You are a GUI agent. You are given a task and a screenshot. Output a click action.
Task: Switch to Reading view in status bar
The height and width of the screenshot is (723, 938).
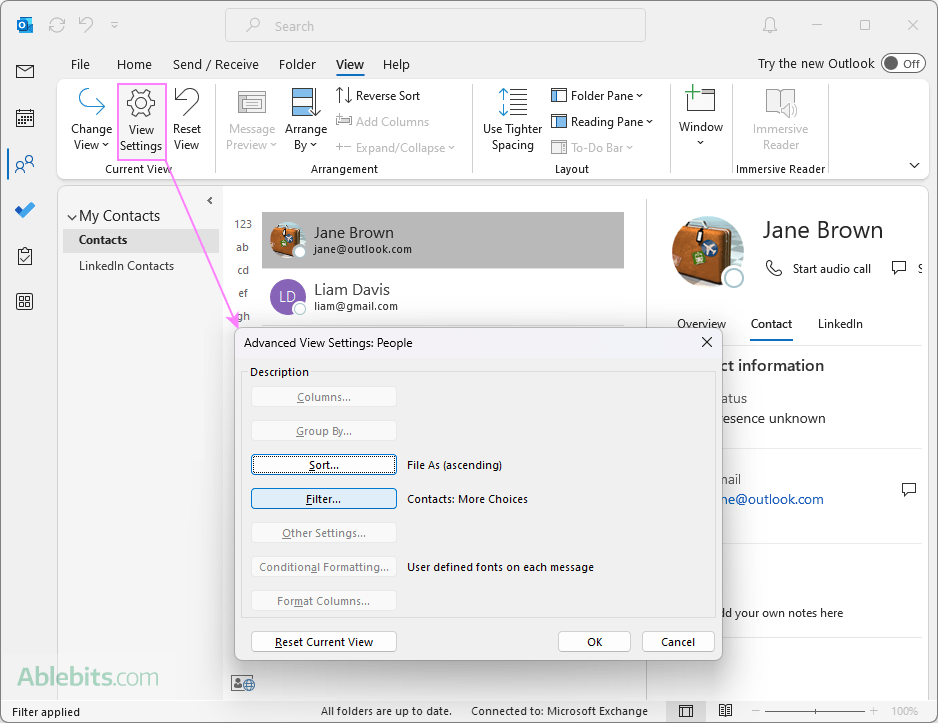tap(726, 710)
